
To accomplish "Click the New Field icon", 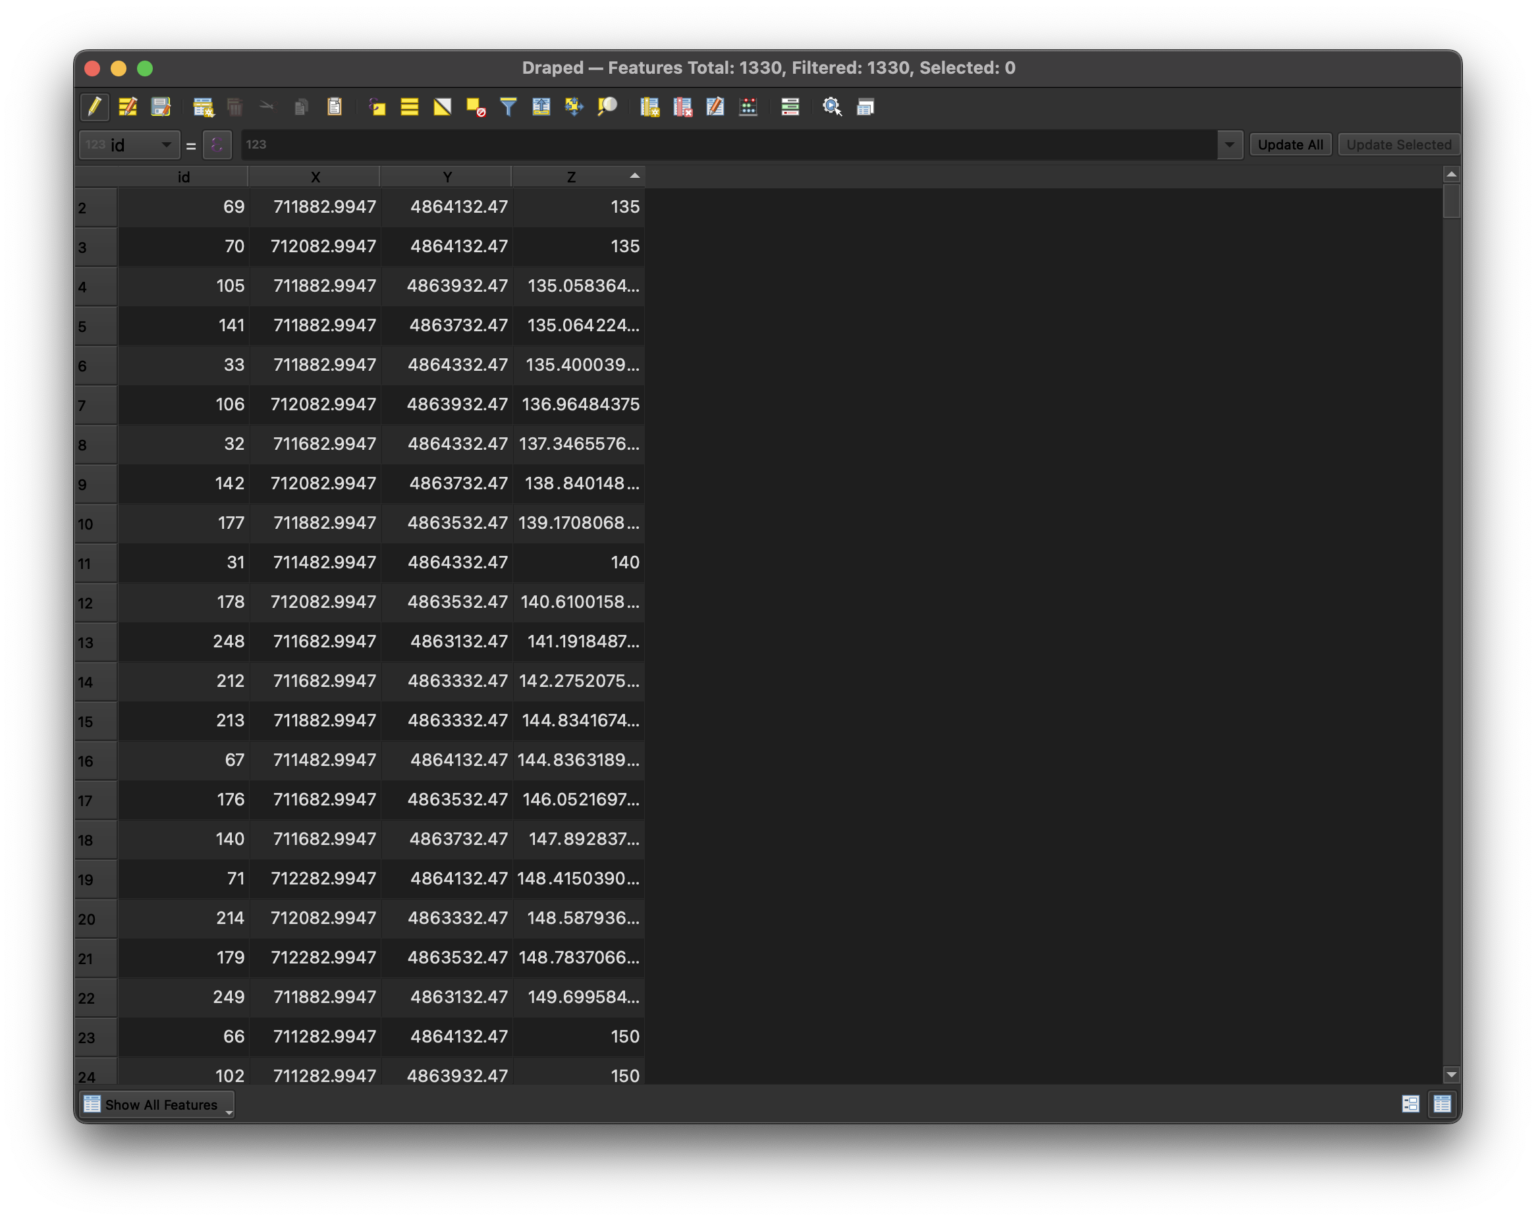I will (649, 107).
